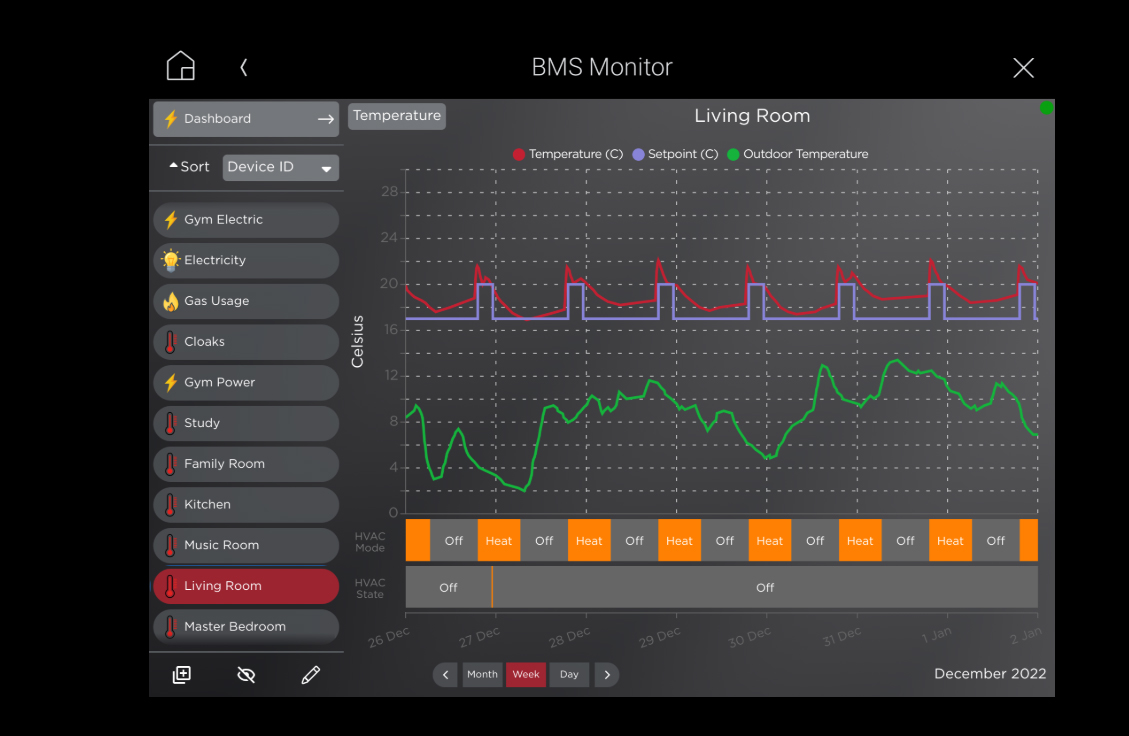The width and height of the screenshot is (1129, 736).
Task: Click the Gym Electric lightning icon
Action: coord(171,220)
